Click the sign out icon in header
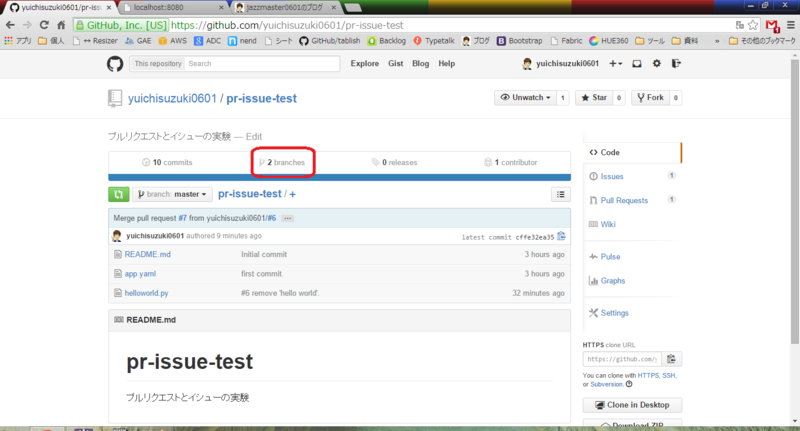800x431 pixels. pos(676,63)
